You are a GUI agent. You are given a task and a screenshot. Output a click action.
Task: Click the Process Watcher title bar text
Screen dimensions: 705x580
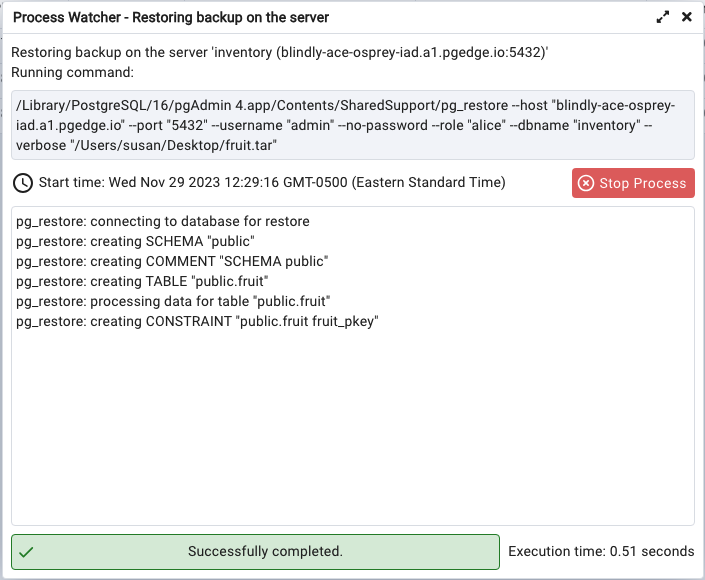(171, 17)
